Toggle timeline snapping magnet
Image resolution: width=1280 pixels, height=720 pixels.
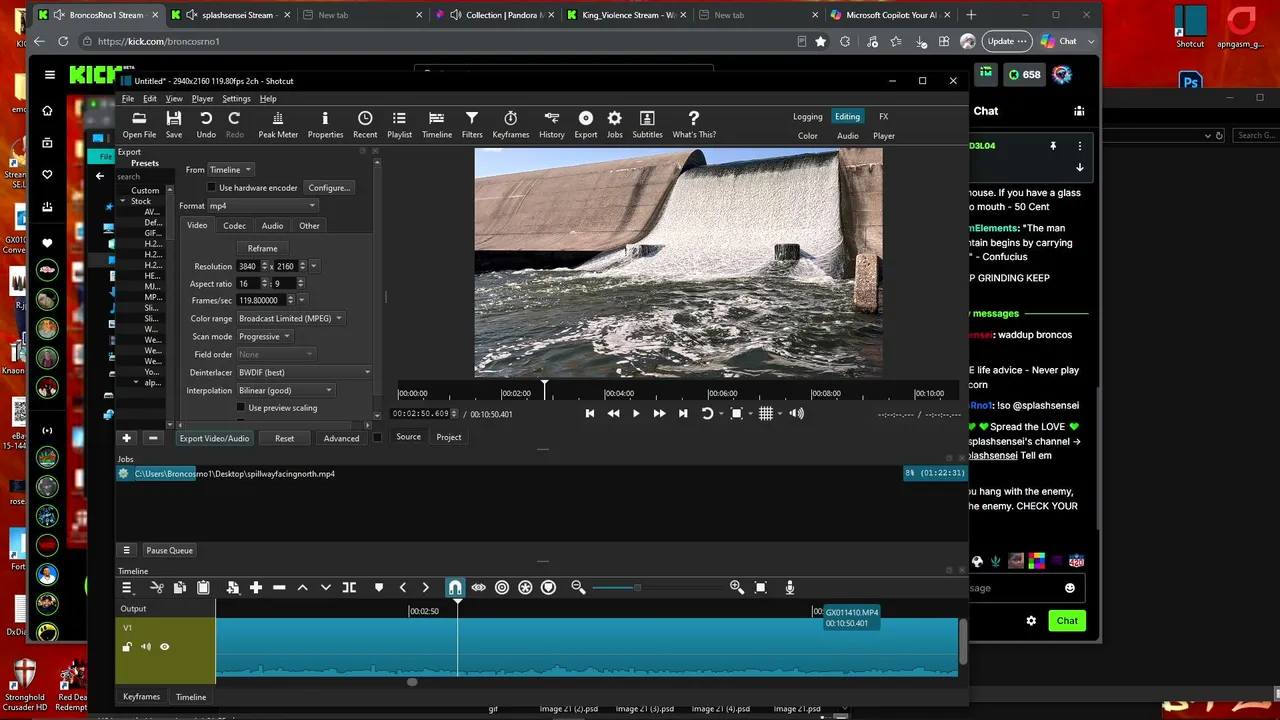[455, 588]
